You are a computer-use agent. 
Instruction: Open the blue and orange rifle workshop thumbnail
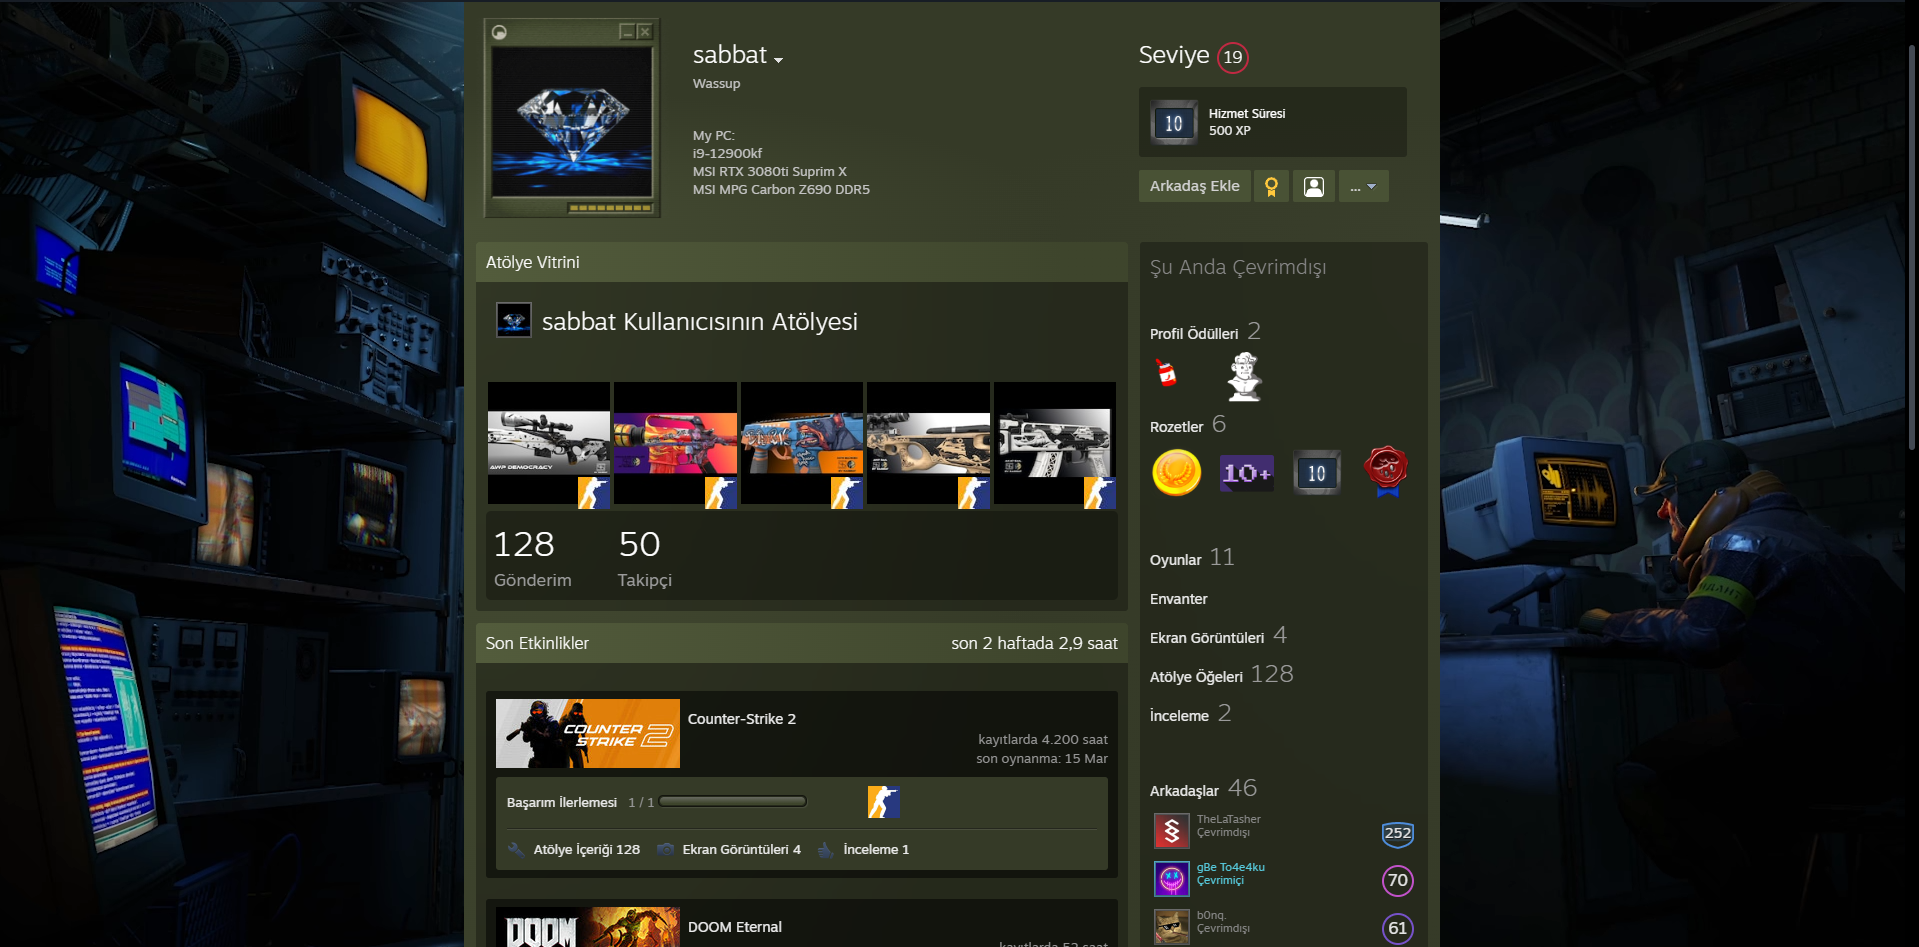802,445
